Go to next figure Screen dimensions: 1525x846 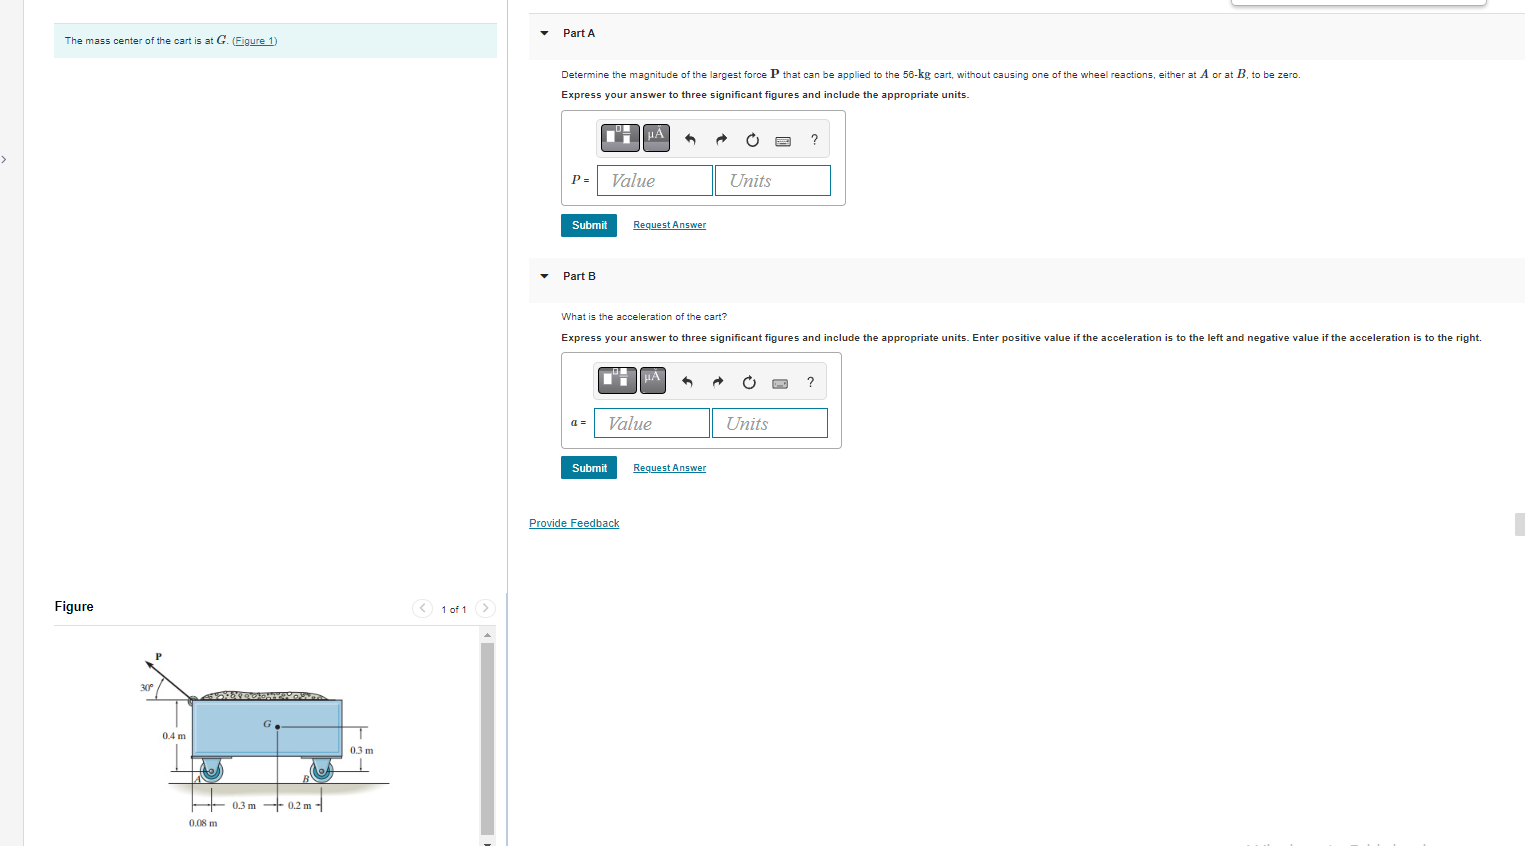486,608
